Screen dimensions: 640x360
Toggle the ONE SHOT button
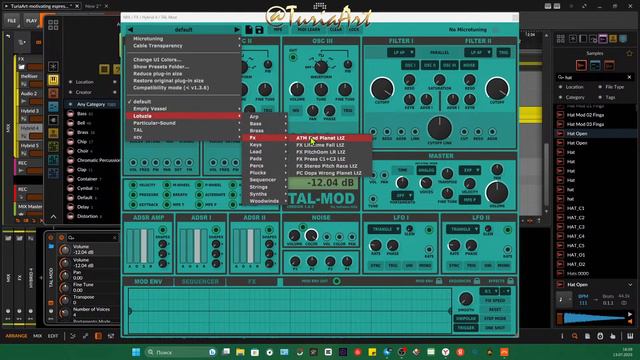coord(495,328)
